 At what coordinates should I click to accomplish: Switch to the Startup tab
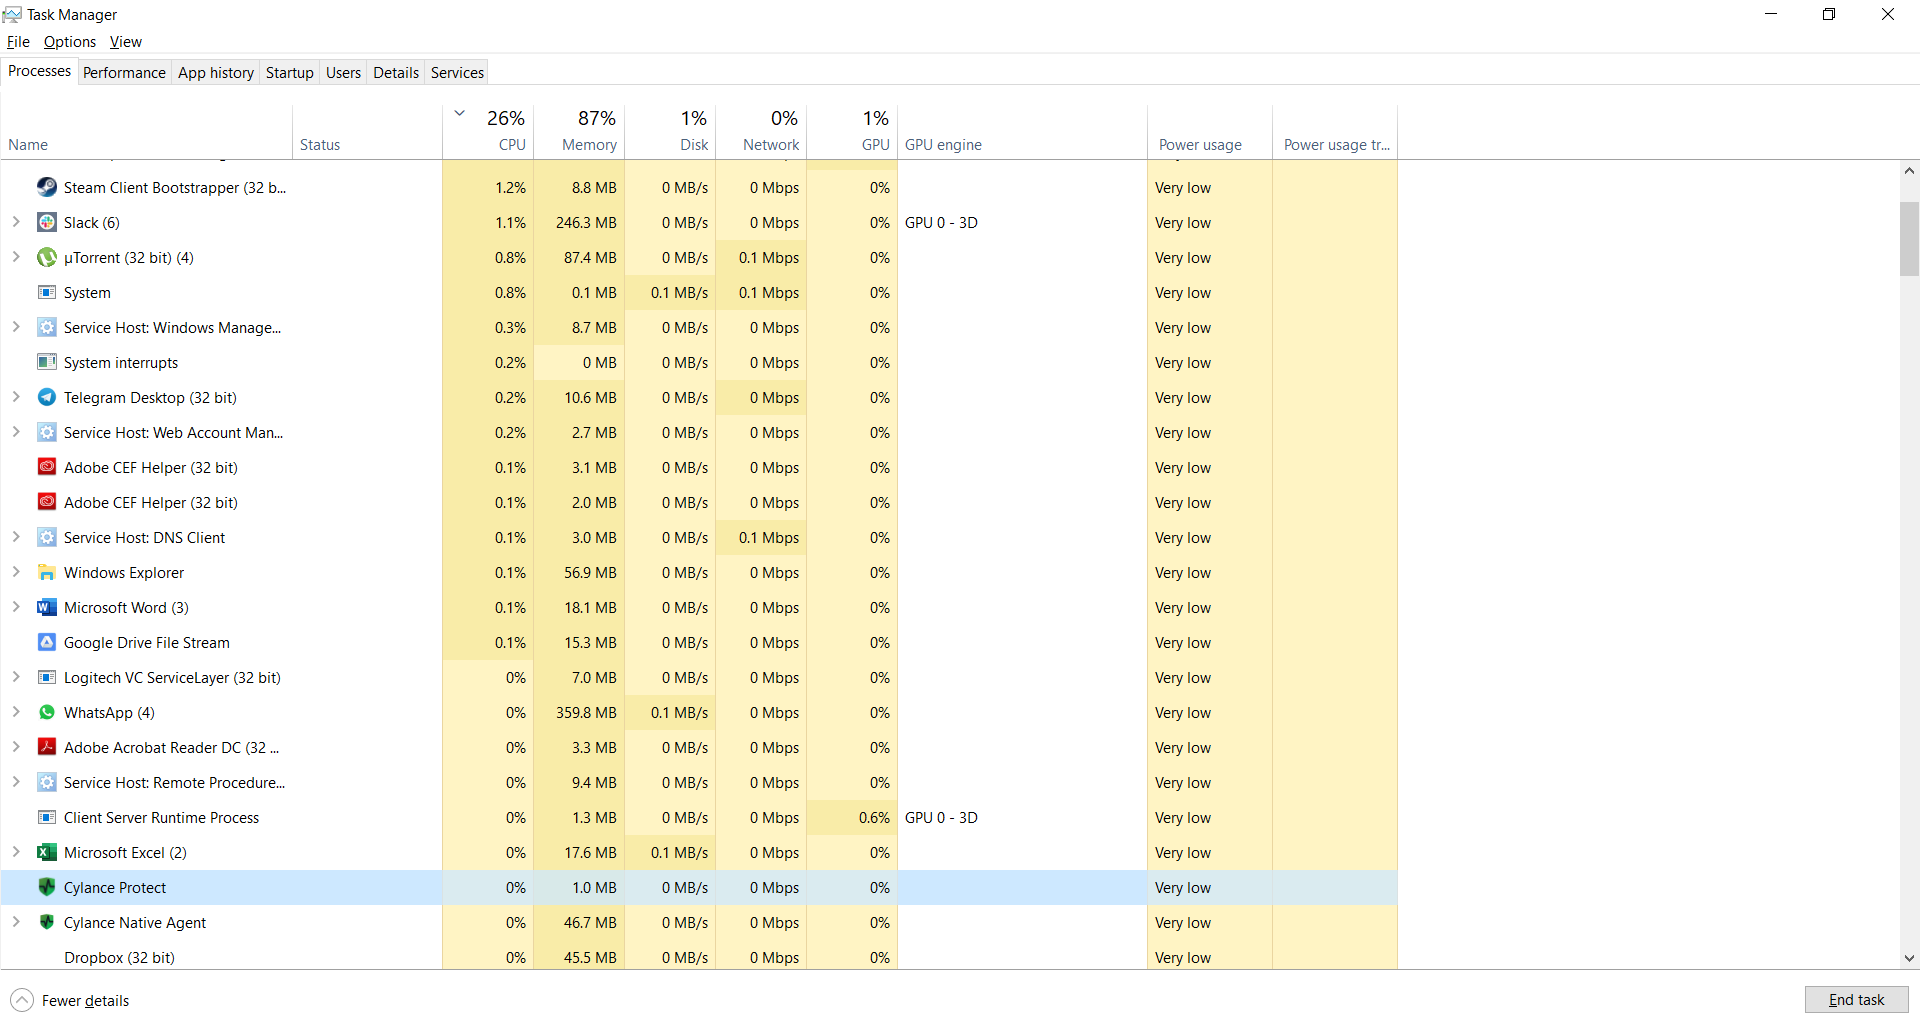(290, 72)
